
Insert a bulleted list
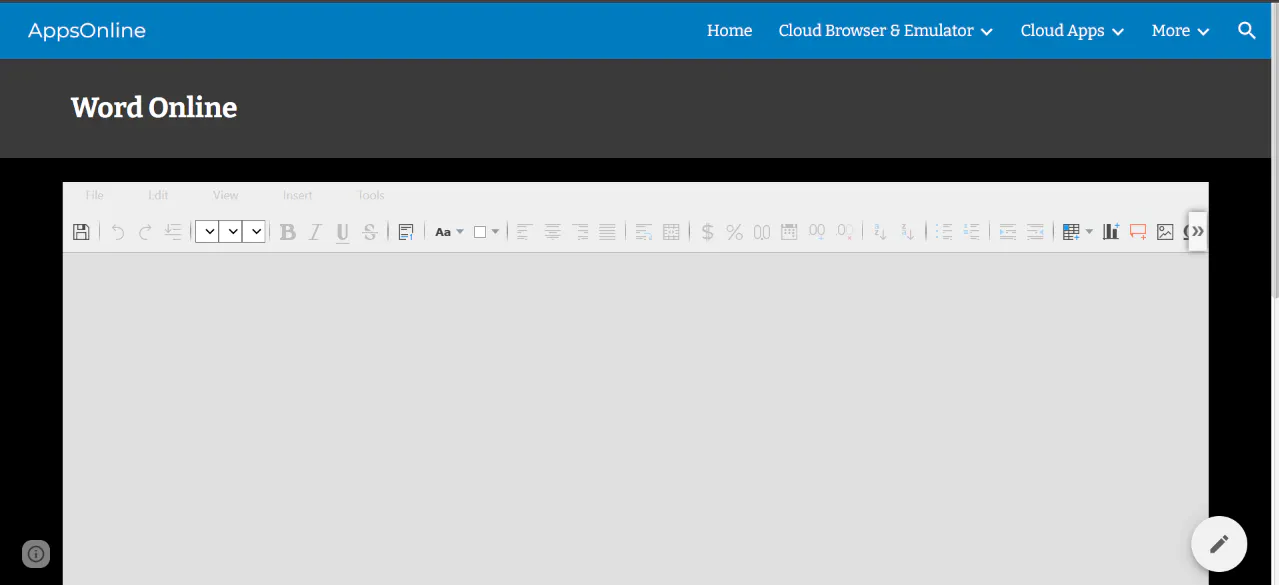pos(944,232)
